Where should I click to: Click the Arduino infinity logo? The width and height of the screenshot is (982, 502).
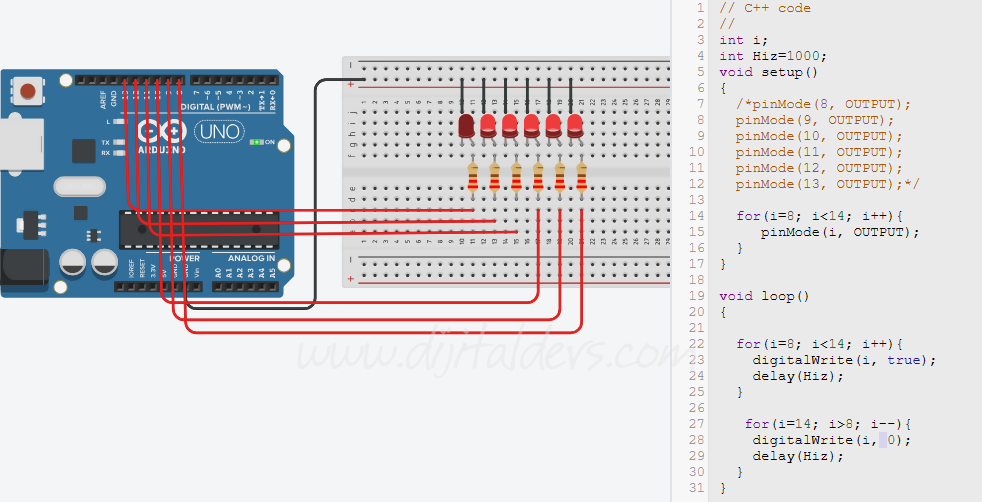[162, 131]
